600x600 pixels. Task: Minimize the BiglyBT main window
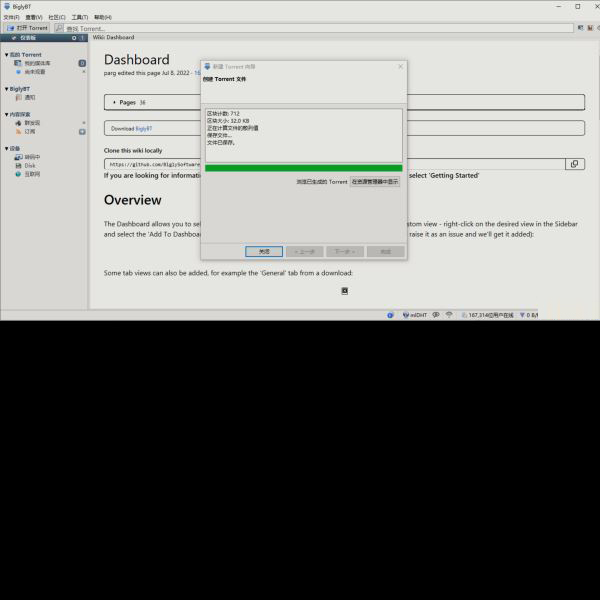click(x=559, y=7)
